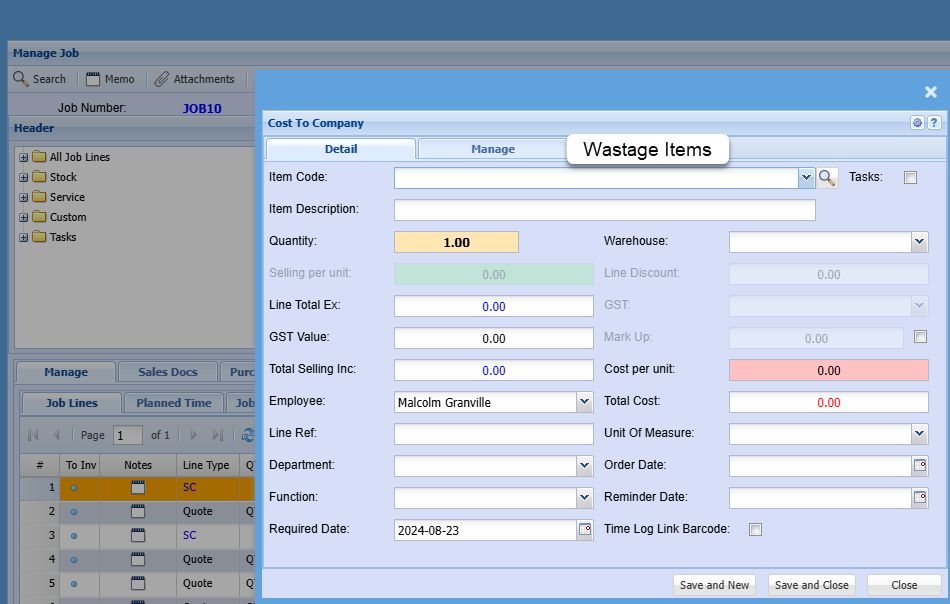This screenshot has height=604, width=950.
Task: Click the help question mark icon
Action: click(x=934, y=123)
